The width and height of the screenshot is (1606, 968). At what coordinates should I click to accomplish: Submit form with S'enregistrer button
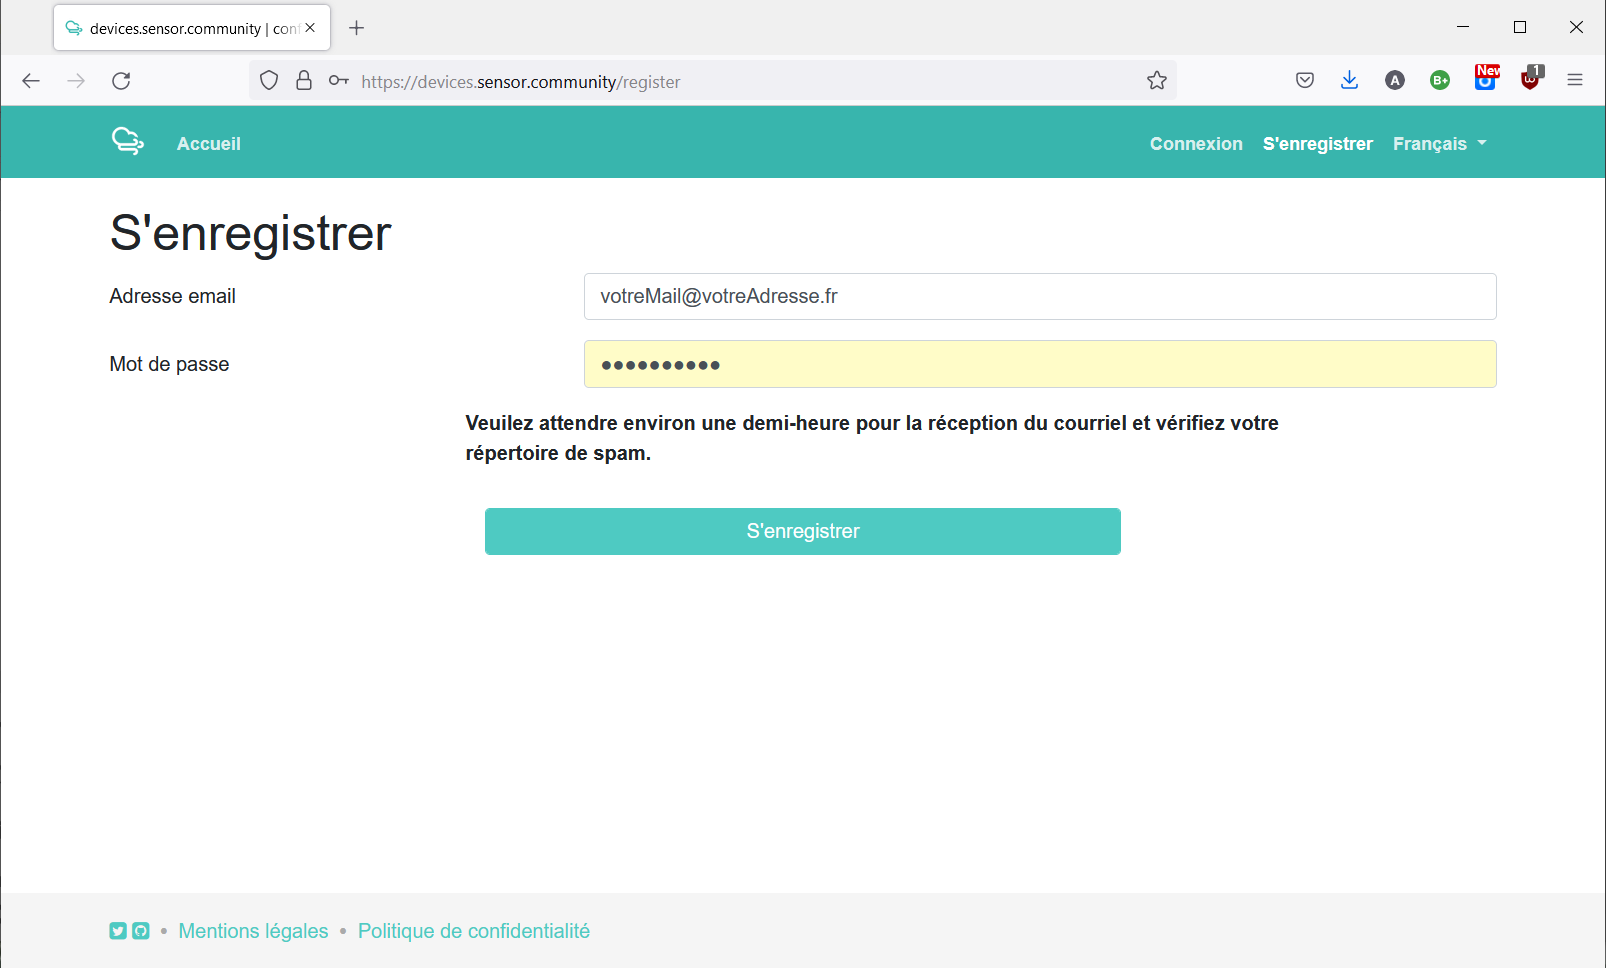[802, 531]
